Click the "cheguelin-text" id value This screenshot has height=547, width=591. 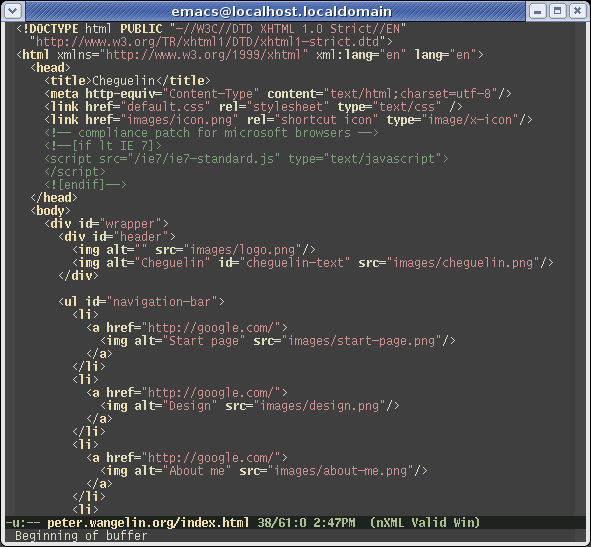295,263
